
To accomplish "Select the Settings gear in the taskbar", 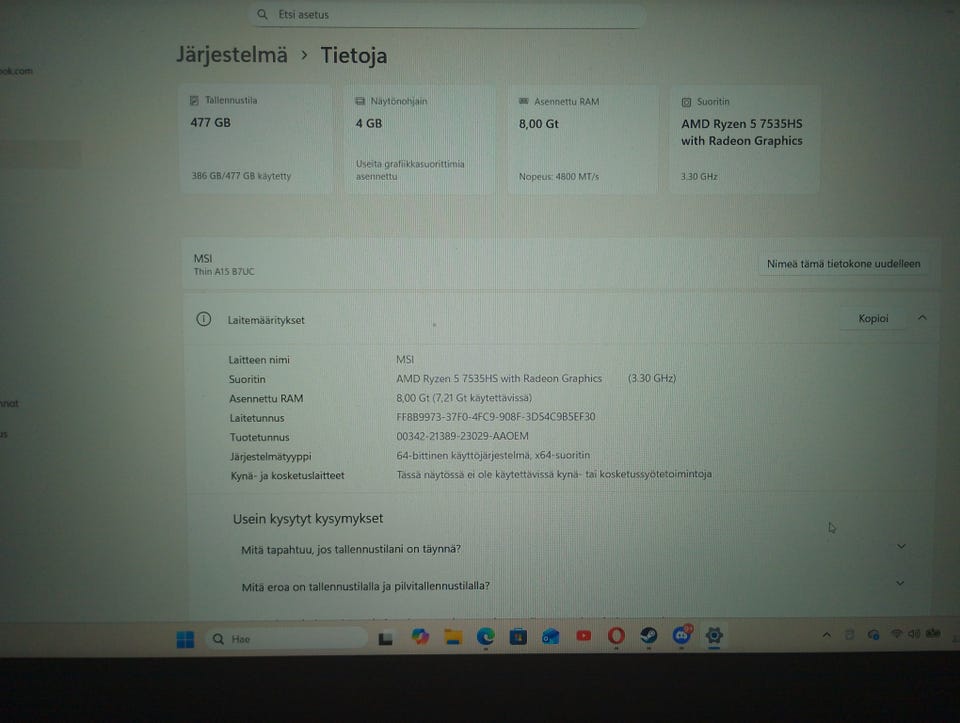I will (x=714, y=635).
